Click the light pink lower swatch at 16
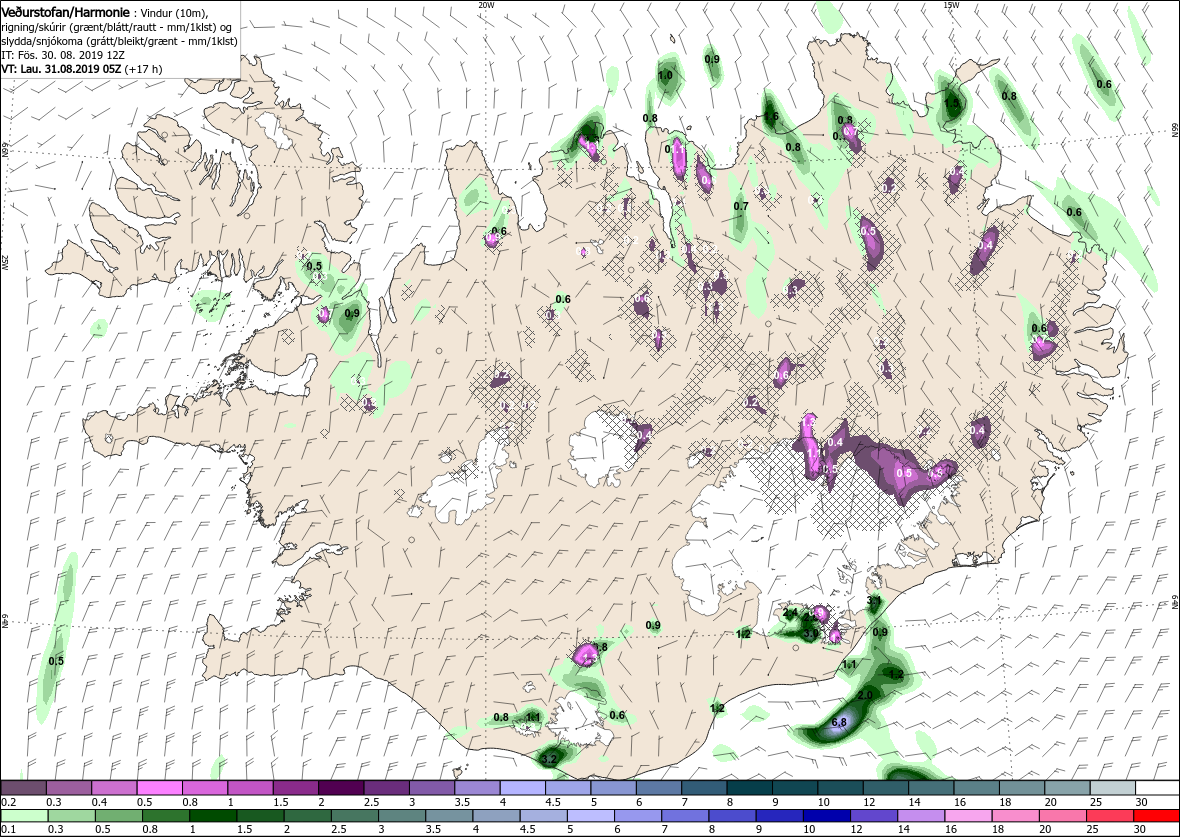 tap(967, 815)
